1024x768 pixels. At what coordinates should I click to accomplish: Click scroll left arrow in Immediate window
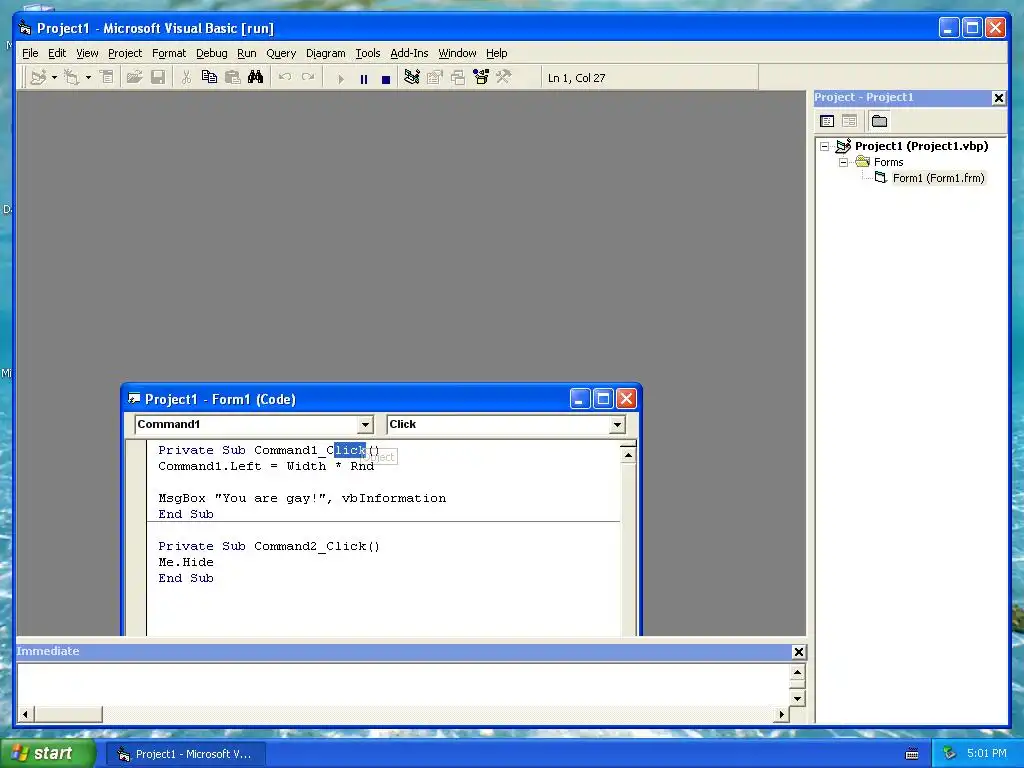click(25, 714)
